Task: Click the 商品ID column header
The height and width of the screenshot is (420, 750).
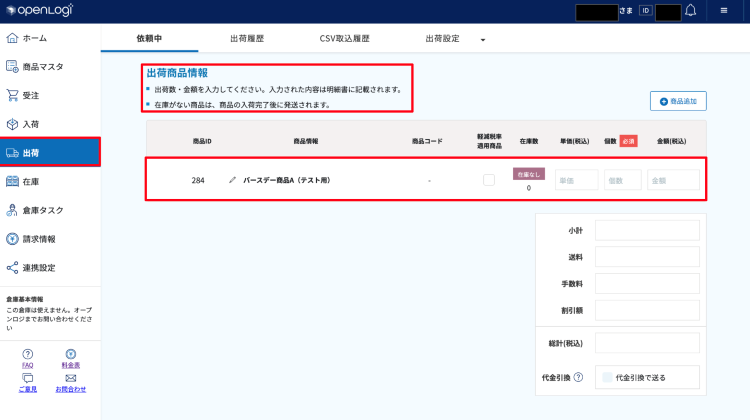Action: [202, 141]
